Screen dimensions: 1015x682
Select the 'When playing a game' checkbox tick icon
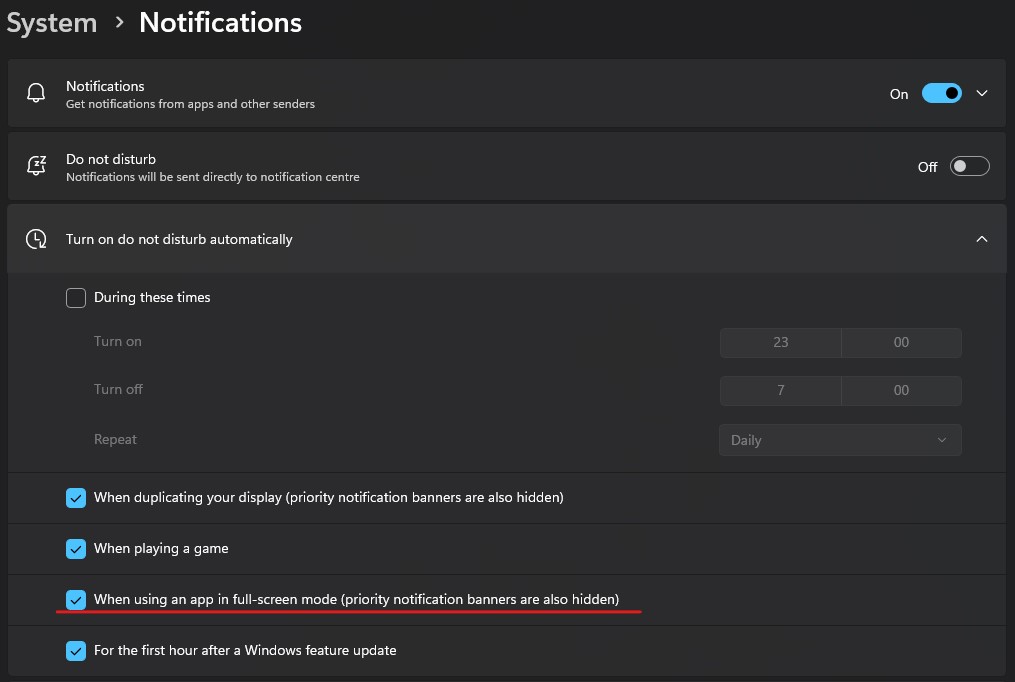click(76, 548)
